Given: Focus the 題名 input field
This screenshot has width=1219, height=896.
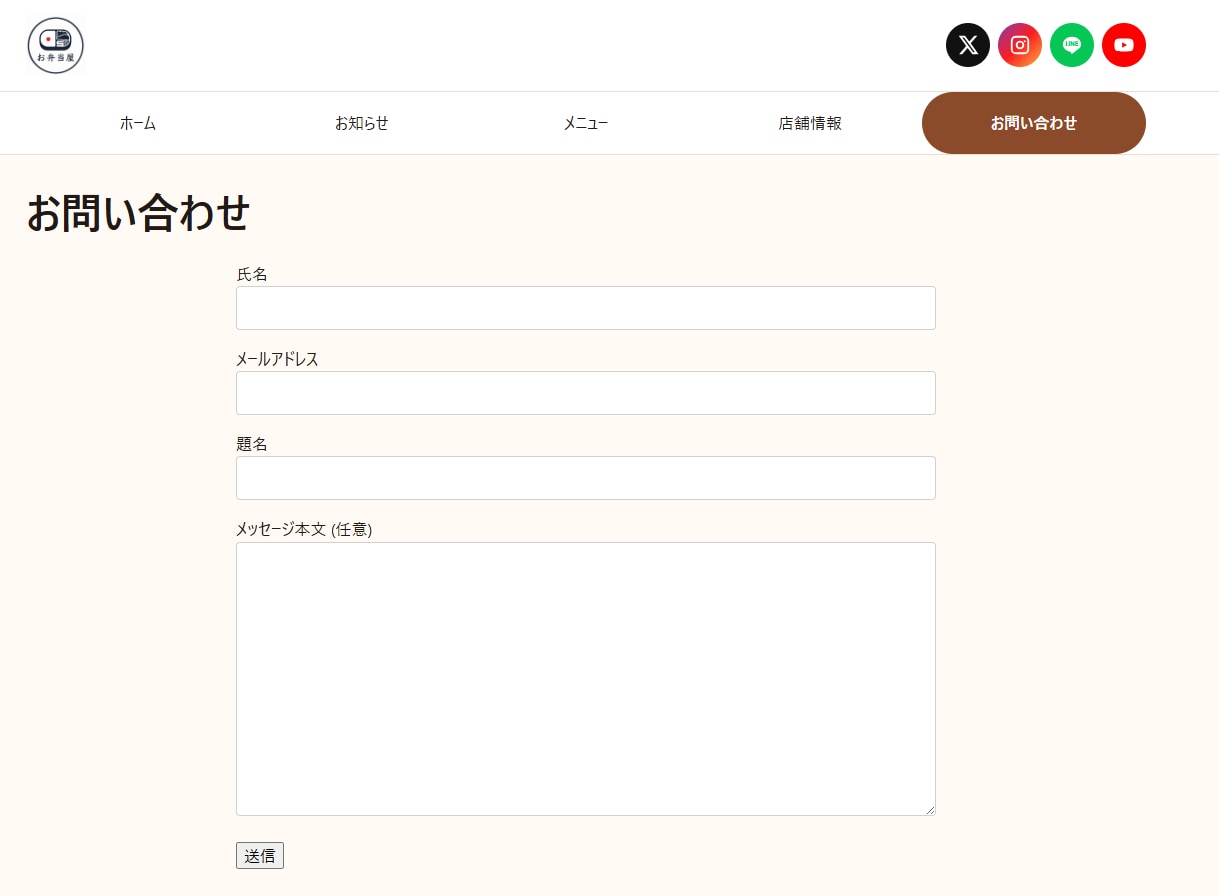Looking at the screenshot, I should [586, 478].
